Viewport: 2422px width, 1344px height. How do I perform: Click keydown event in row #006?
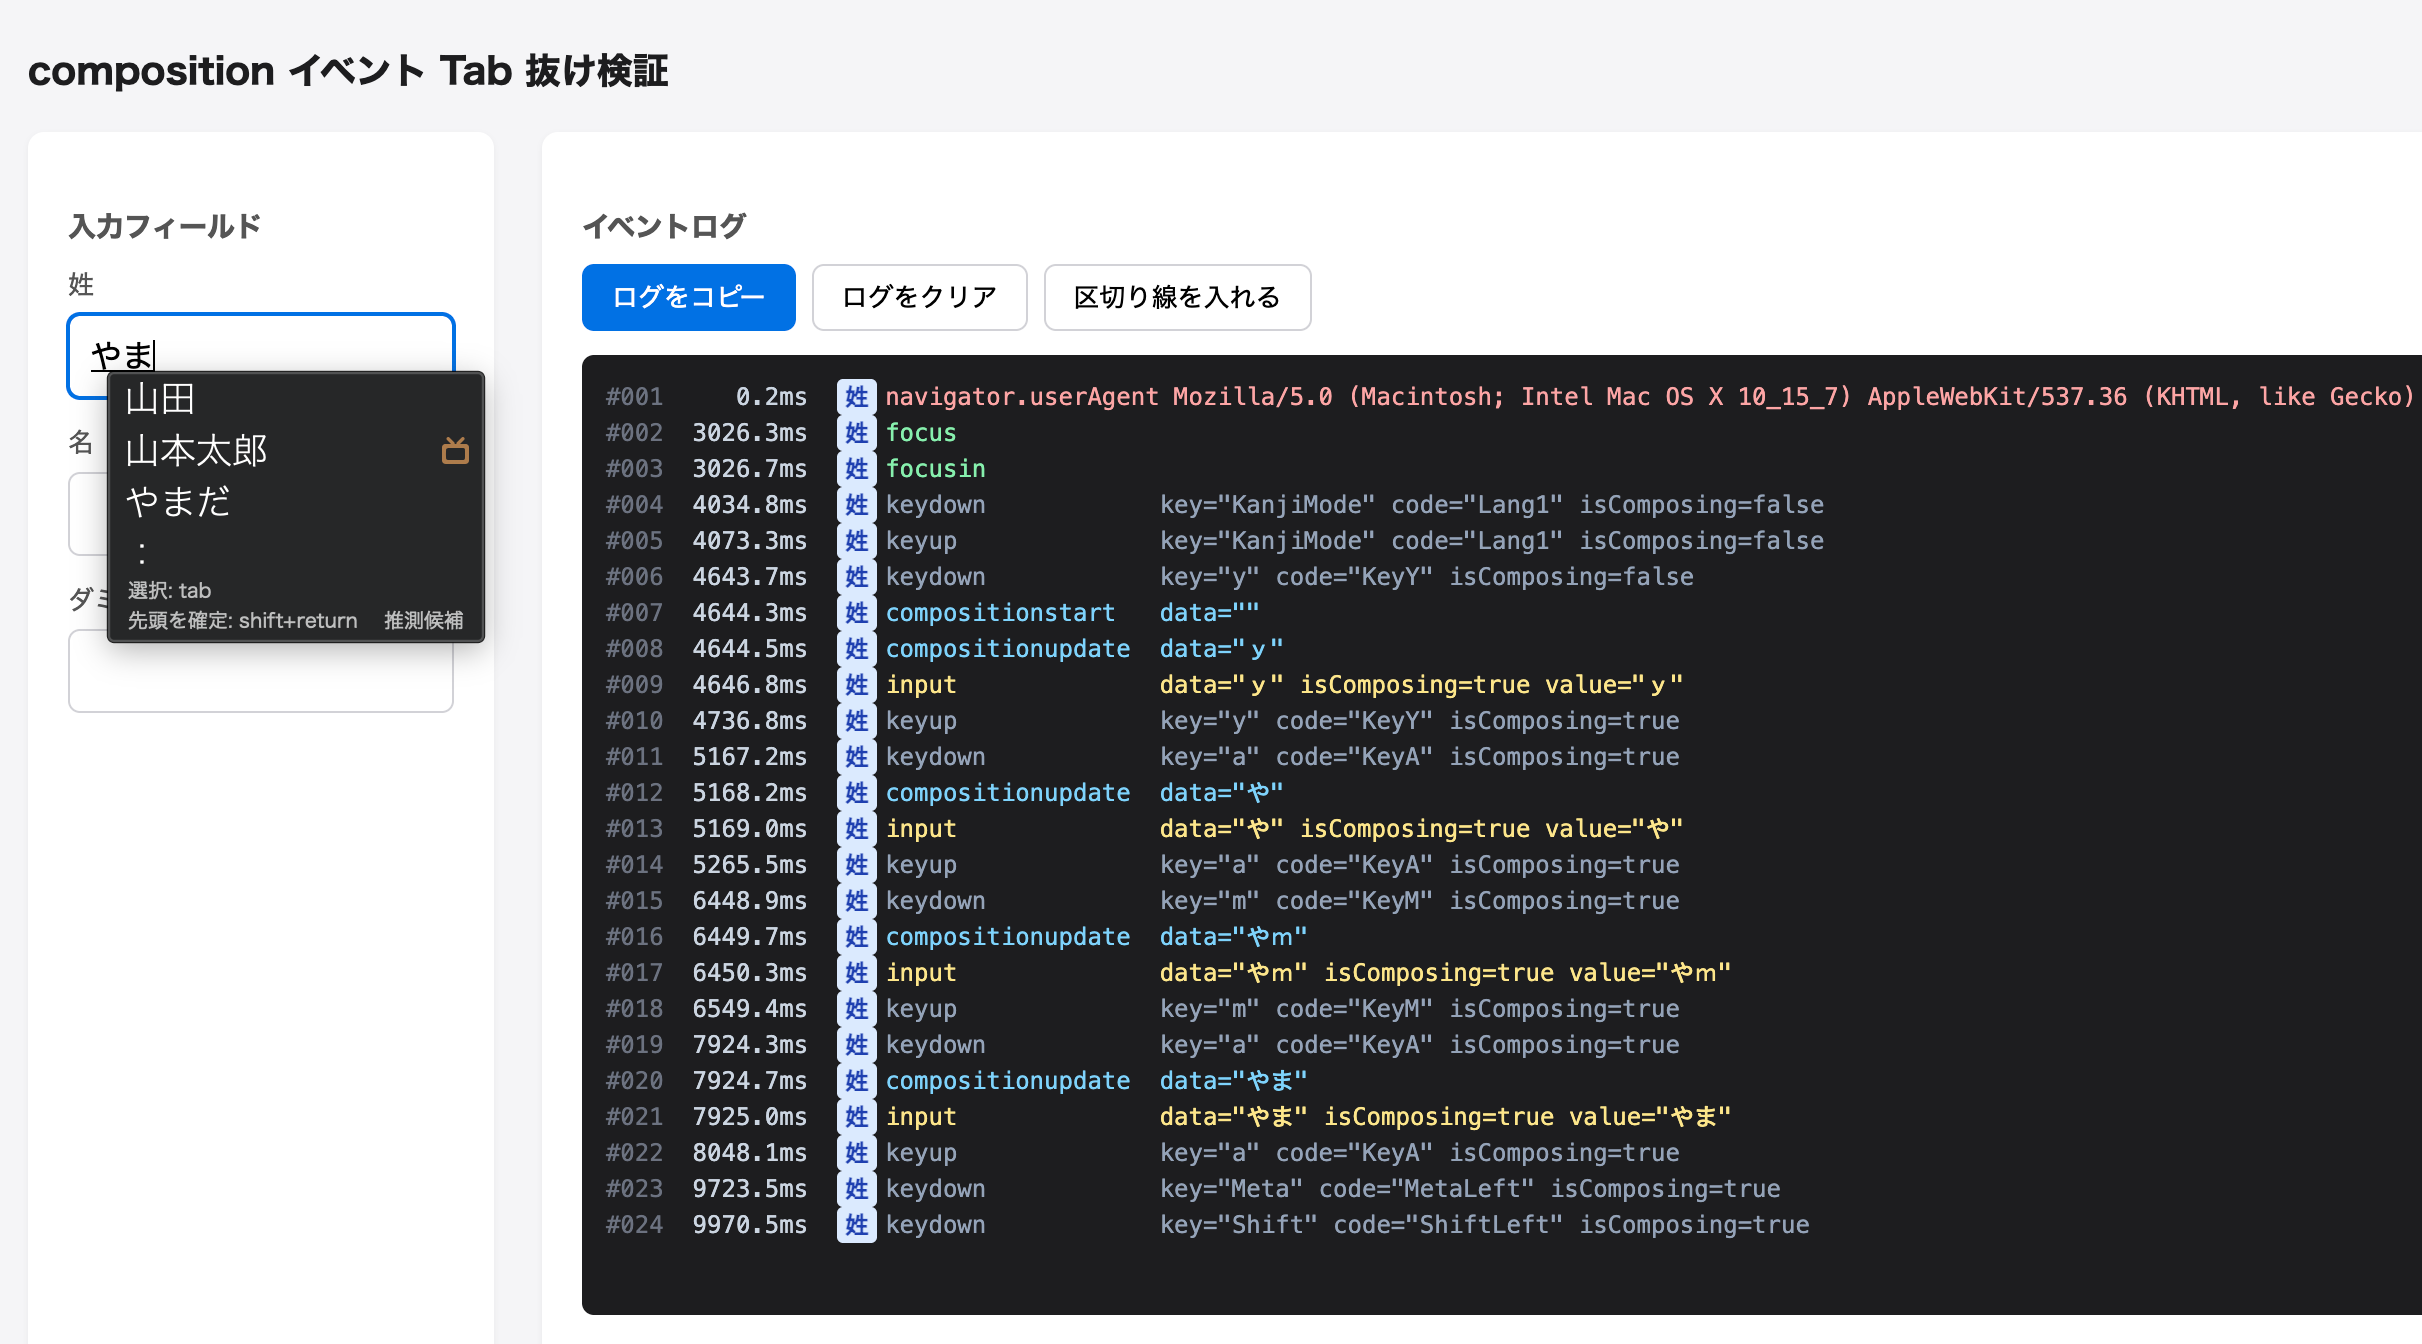(x=936, y=577)
